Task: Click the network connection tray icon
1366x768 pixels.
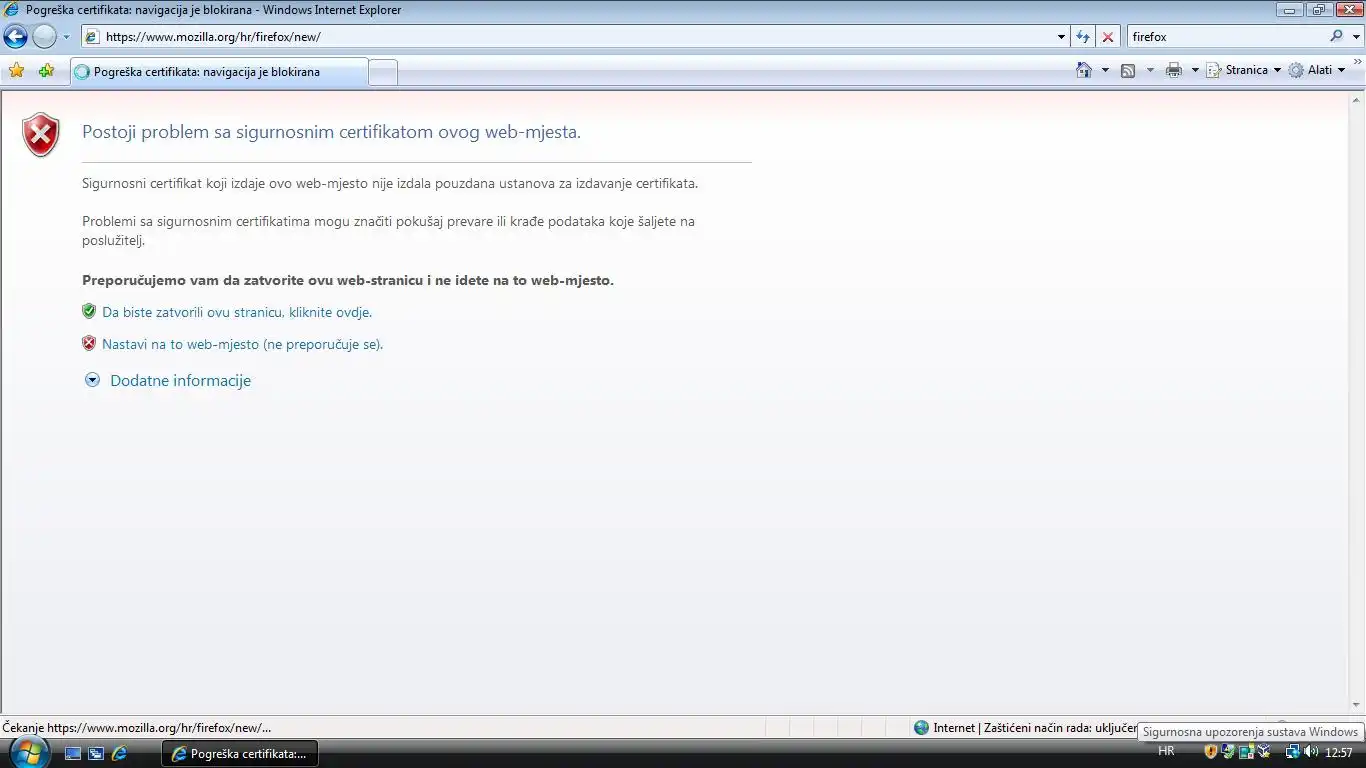Action: 1293,751
